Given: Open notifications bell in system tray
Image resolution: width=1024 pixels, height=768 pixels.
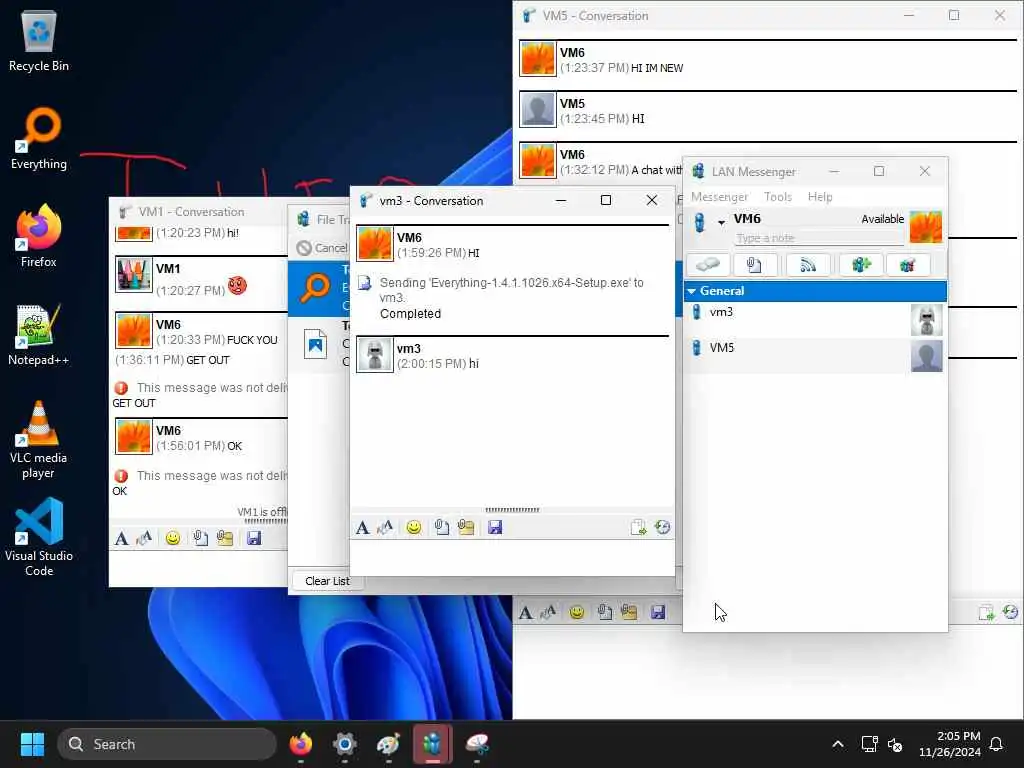Looking at the screenshot, I should (x=997, y=744).
